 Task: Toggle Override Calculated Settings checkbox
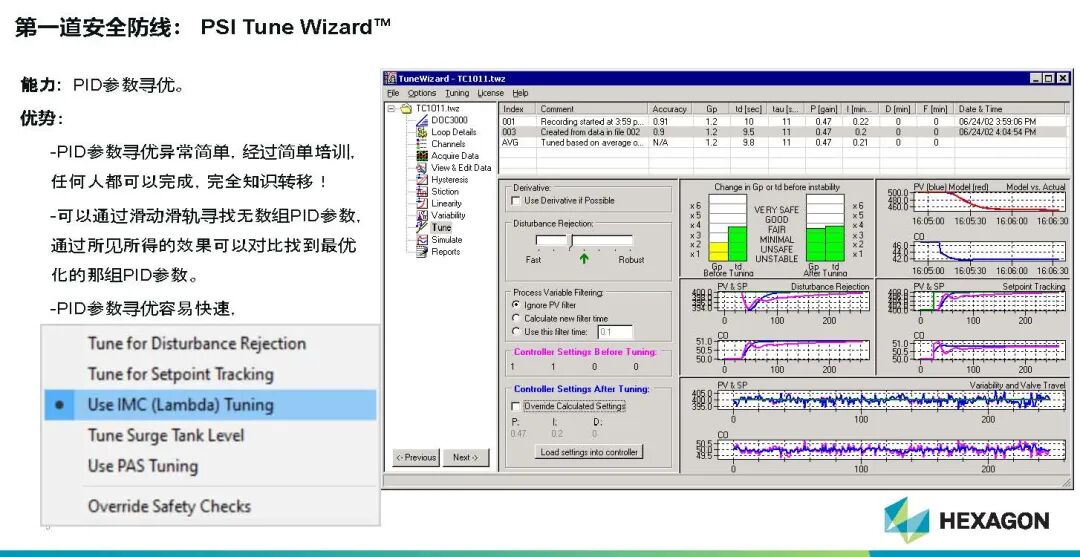coord(516,406)
